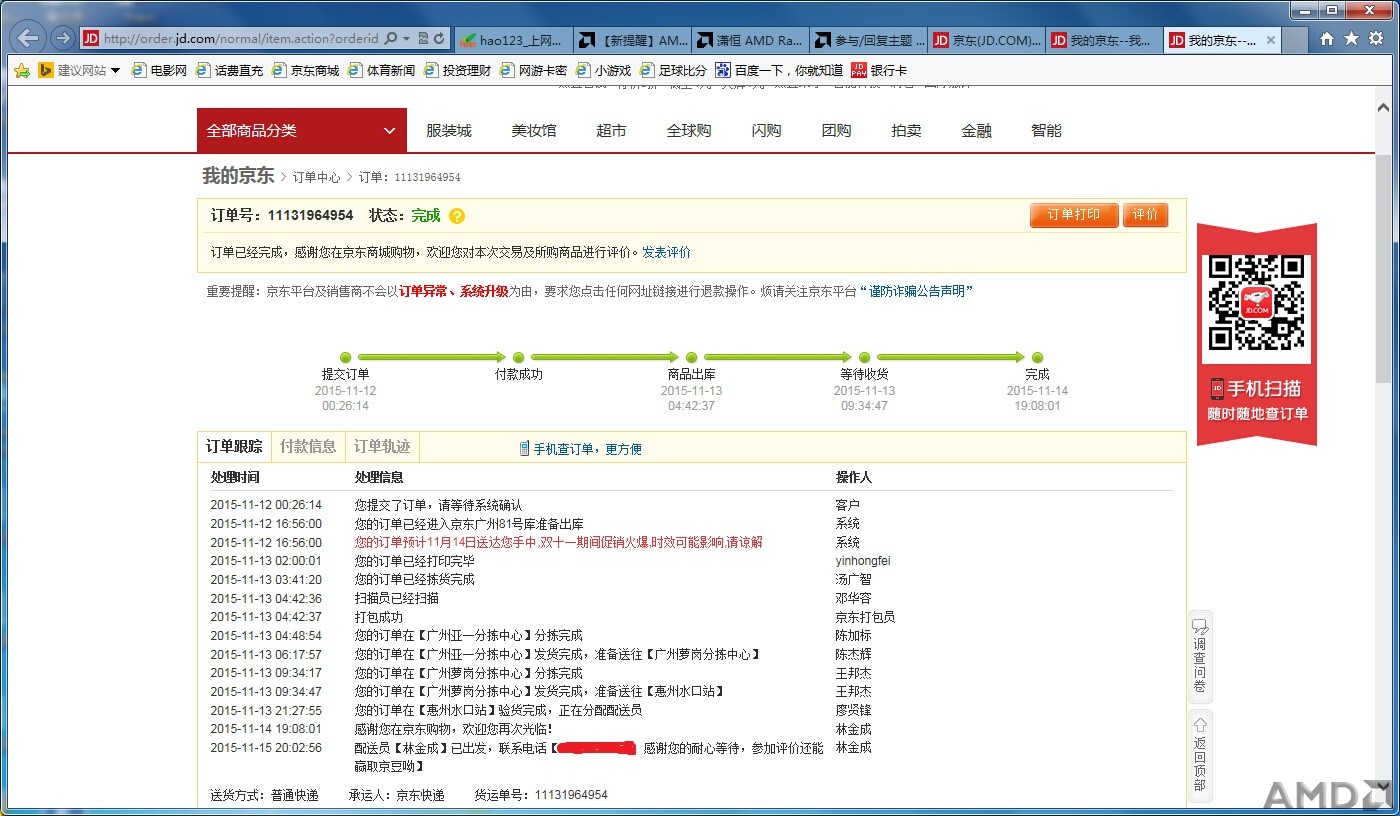Open the 谨防诈骗公告声明 link
Screen dimensions: 1400x816
click(917, 291)
